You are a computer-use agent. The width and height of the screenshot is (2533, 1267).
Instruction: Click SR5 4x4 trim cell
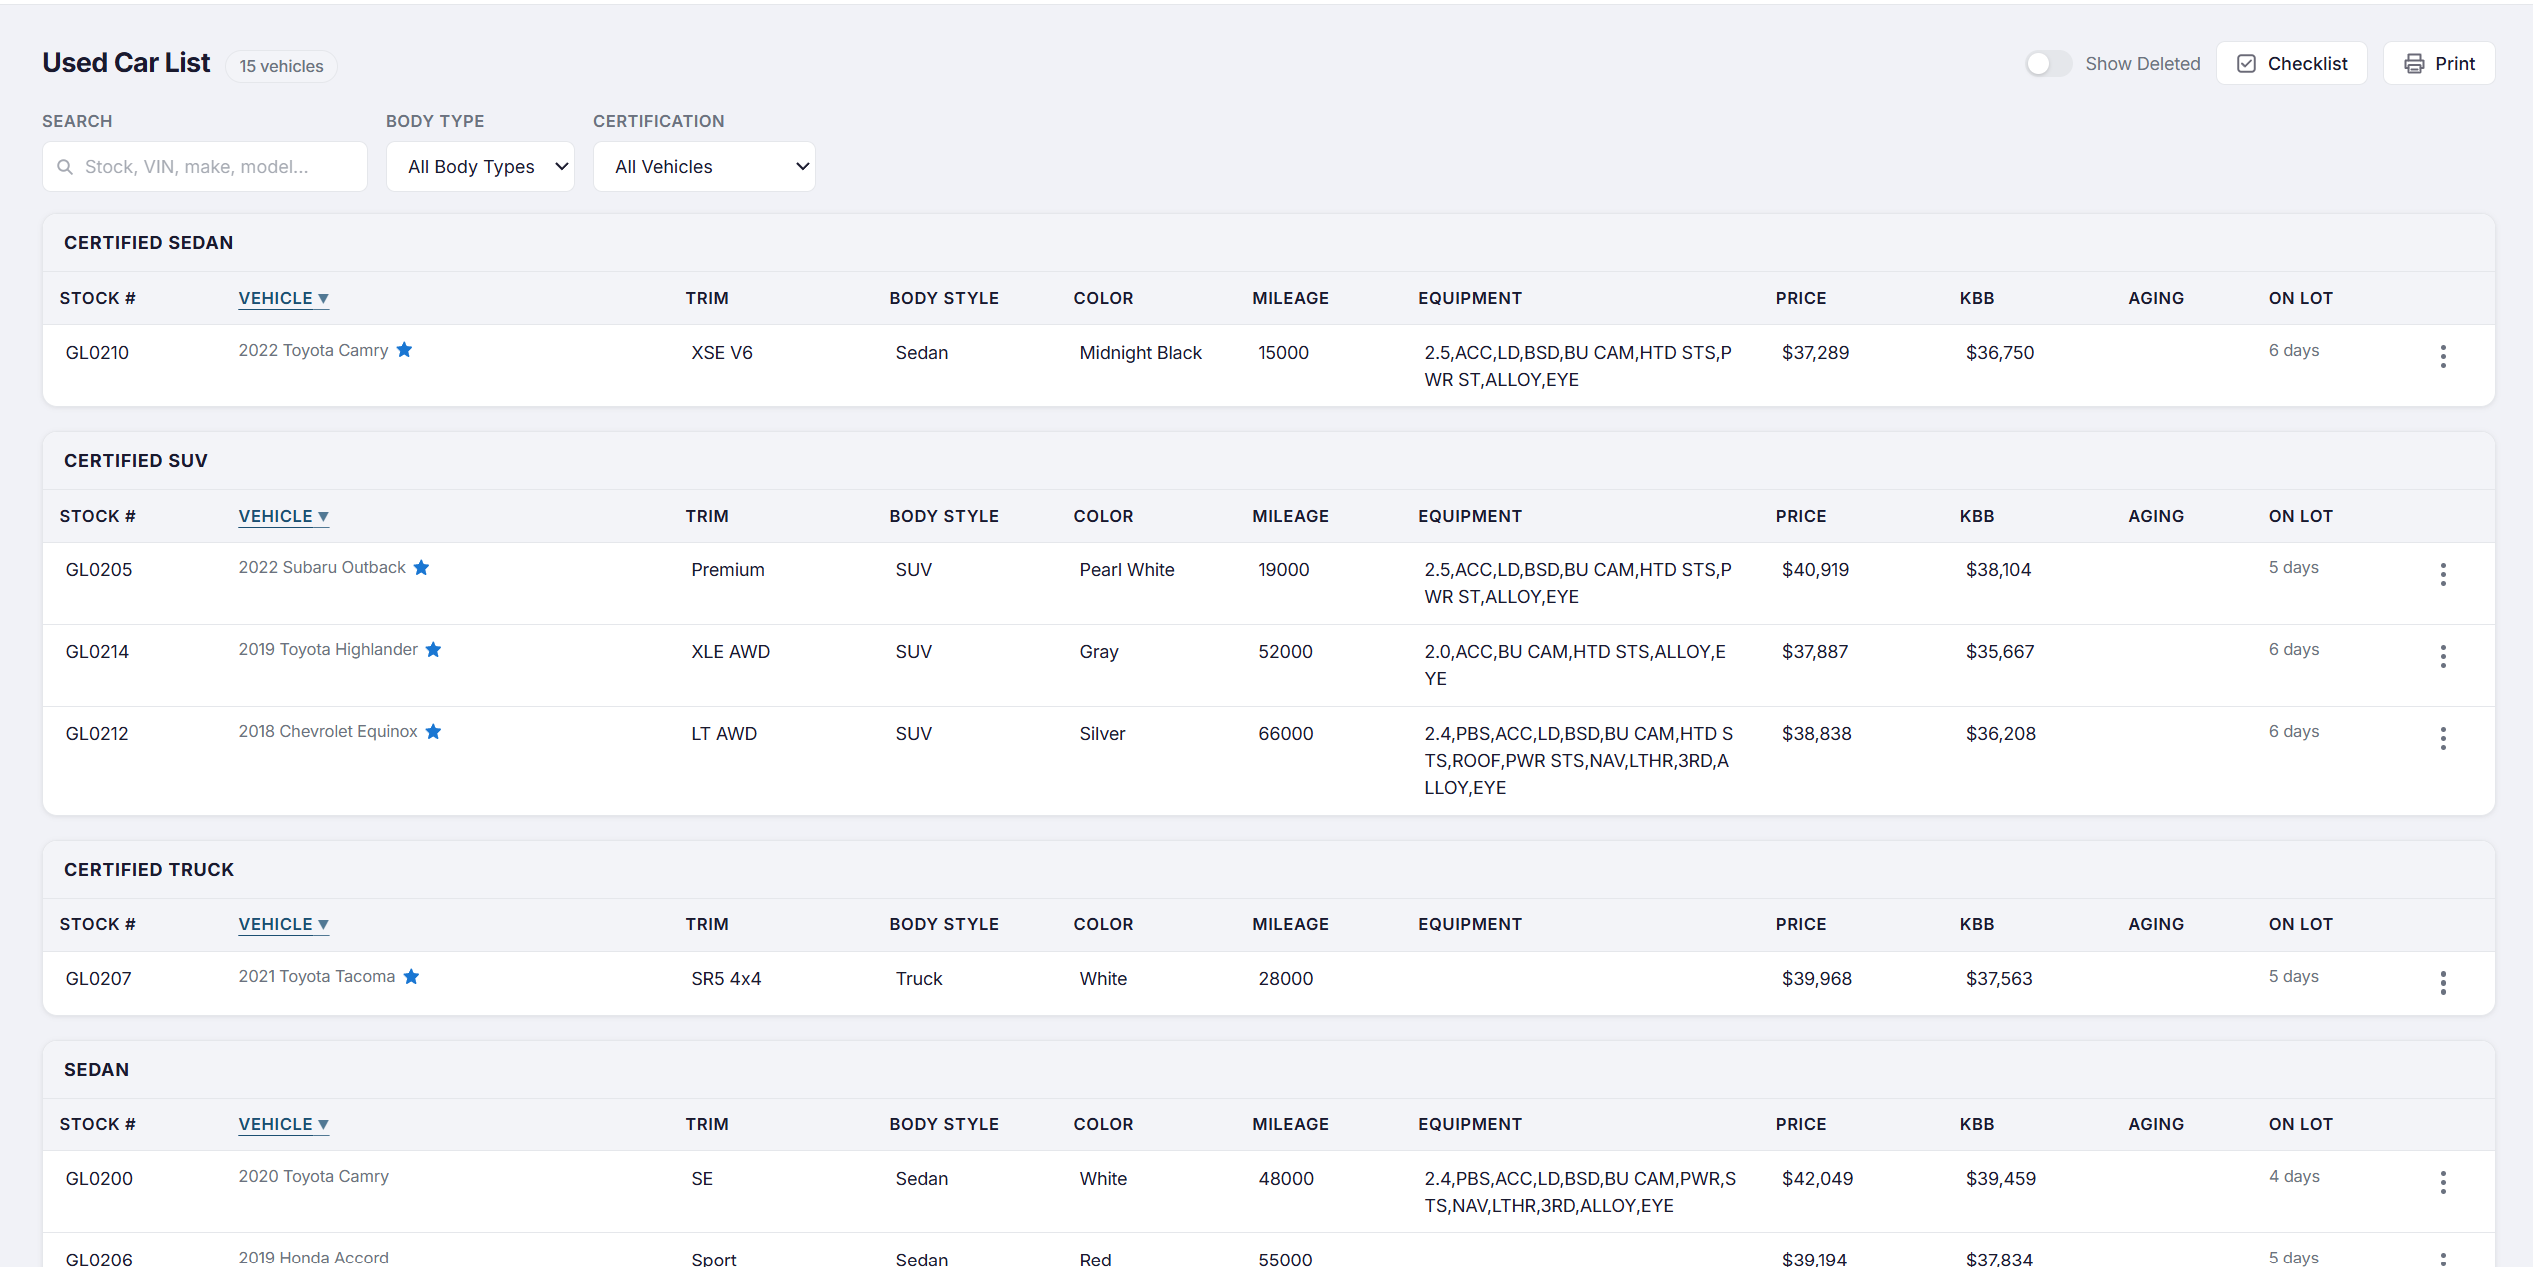[x=726, y=979]
